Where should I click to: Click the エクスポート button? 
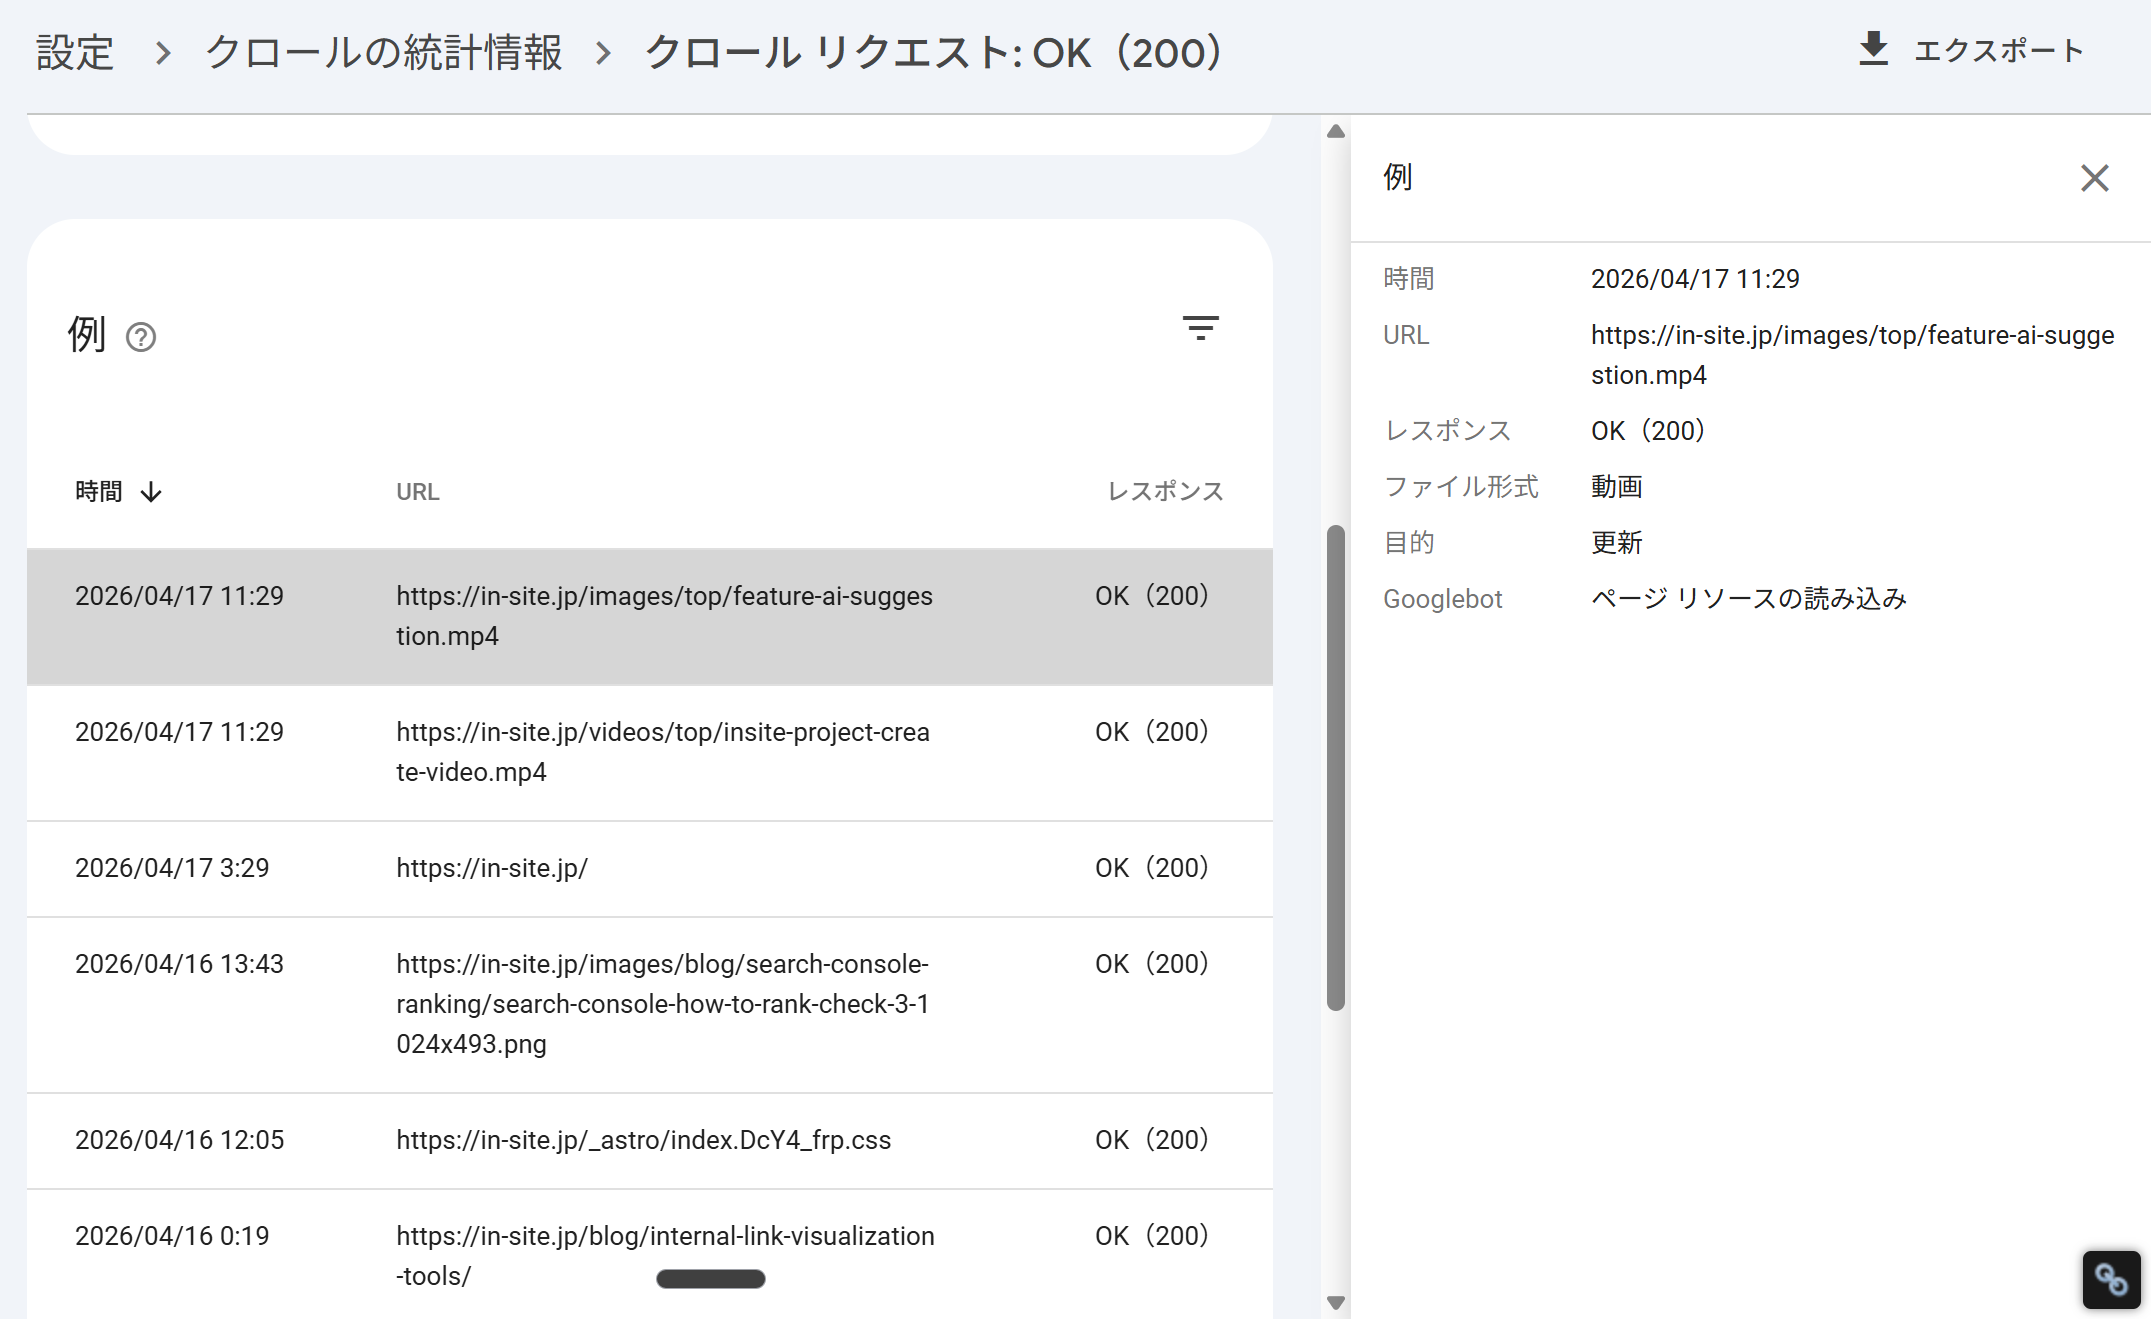tap(1995, 48)
